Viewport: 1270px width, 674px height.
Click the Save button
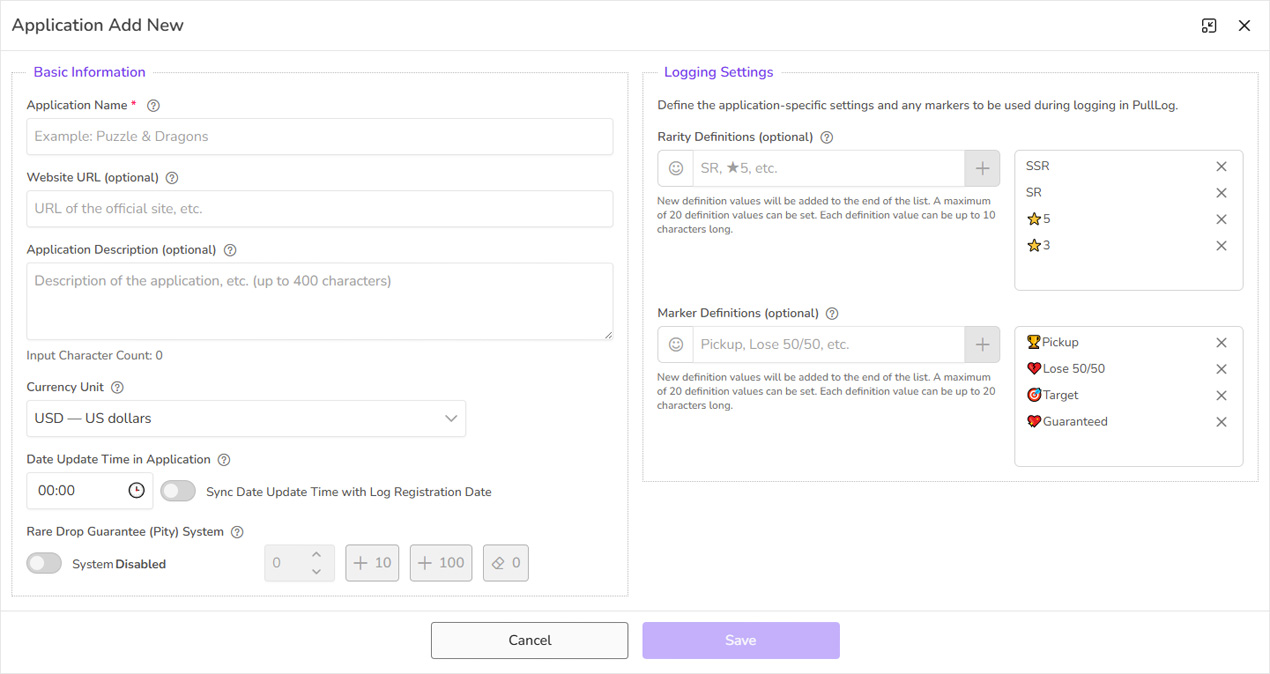coord(740,640)
